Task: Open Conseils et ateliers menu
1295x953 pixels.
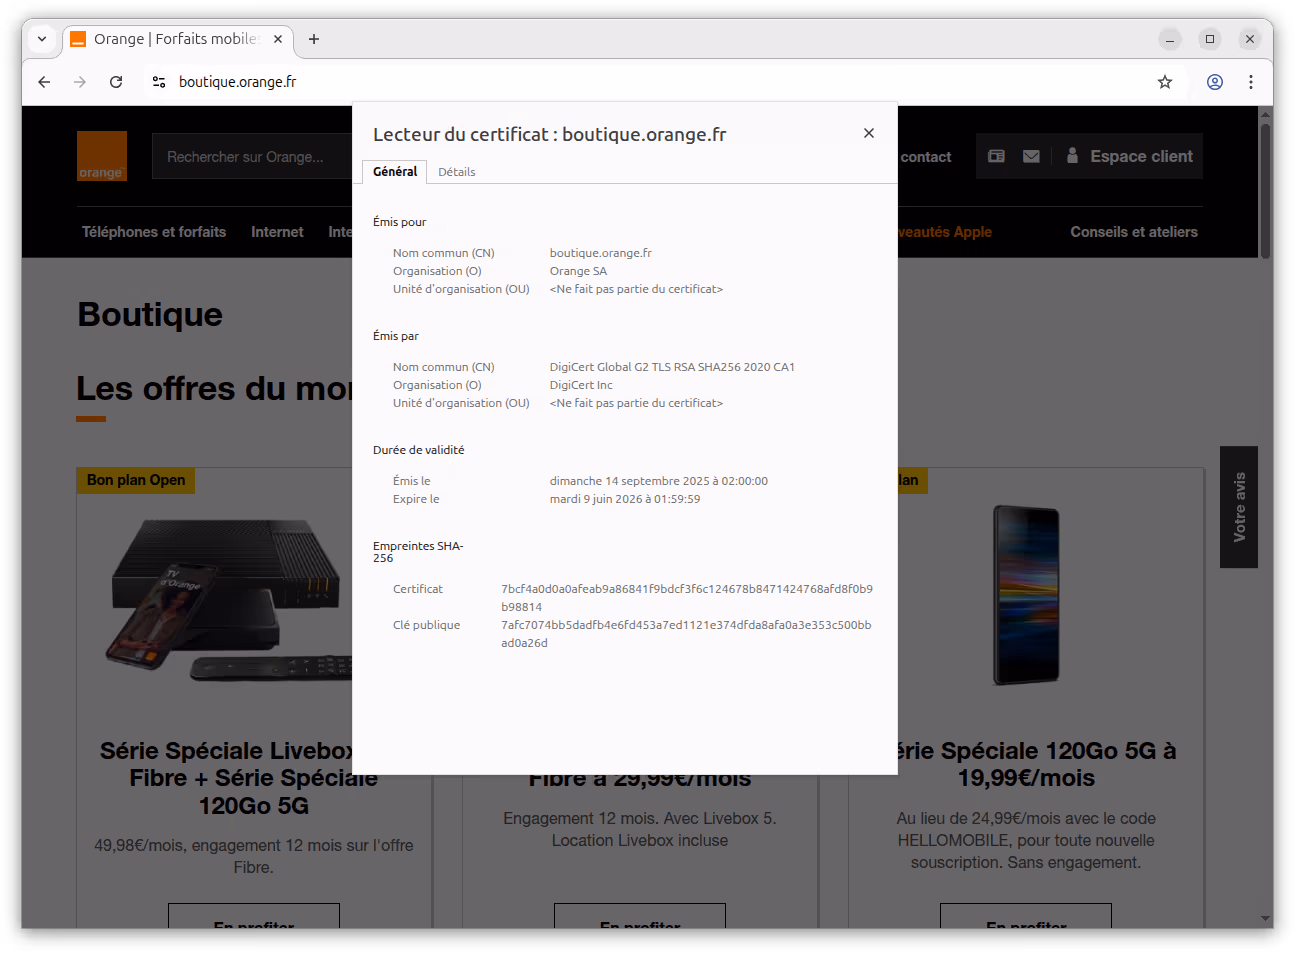Action: pos(1134,232)
